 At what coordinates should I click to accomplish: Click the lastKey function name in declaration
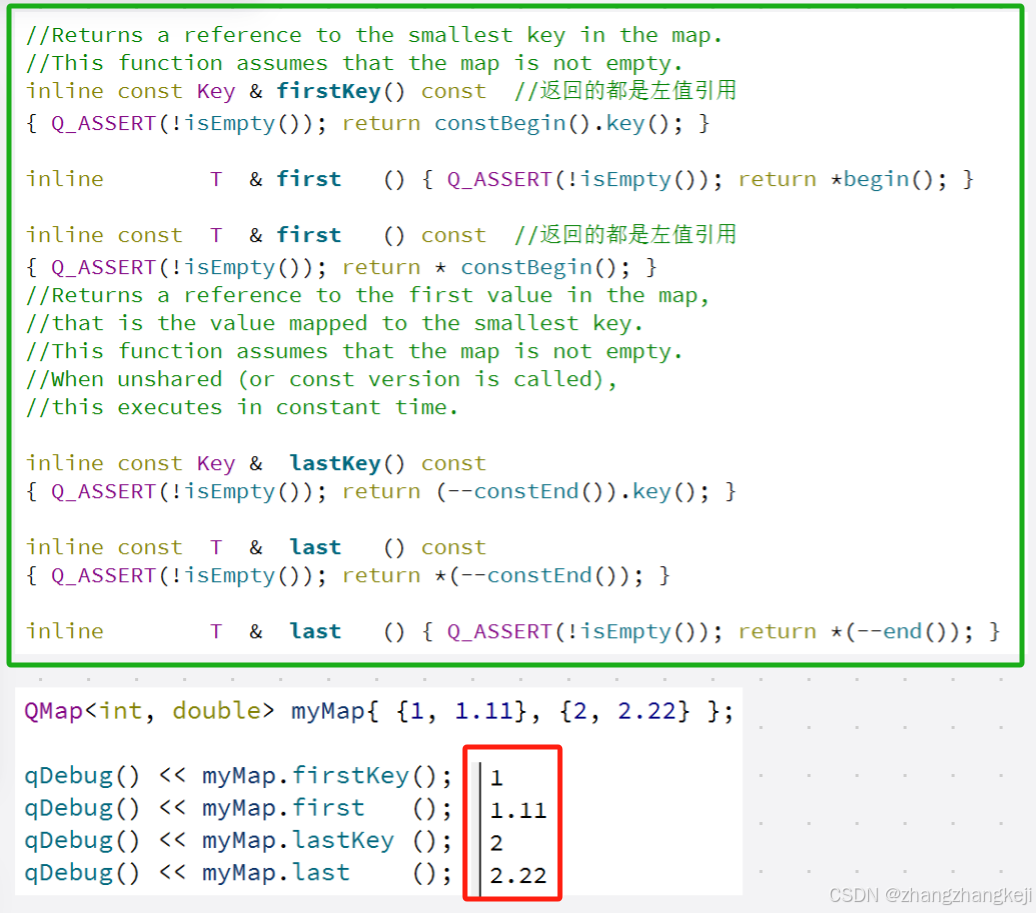coord(335,463)
